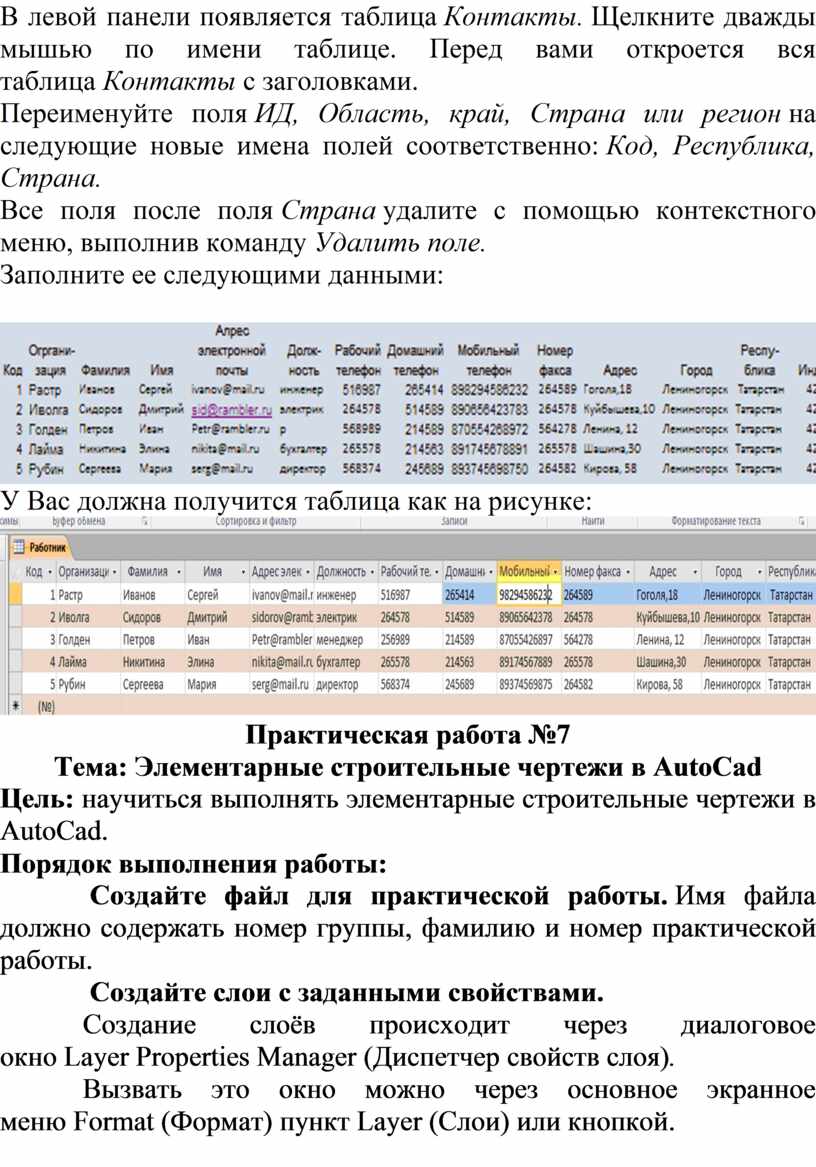Click work phone 568989 in upper table
Image resolution: width=816 pixels, height=1167 pixels.
pyautogui.click(x=362, y=429)
